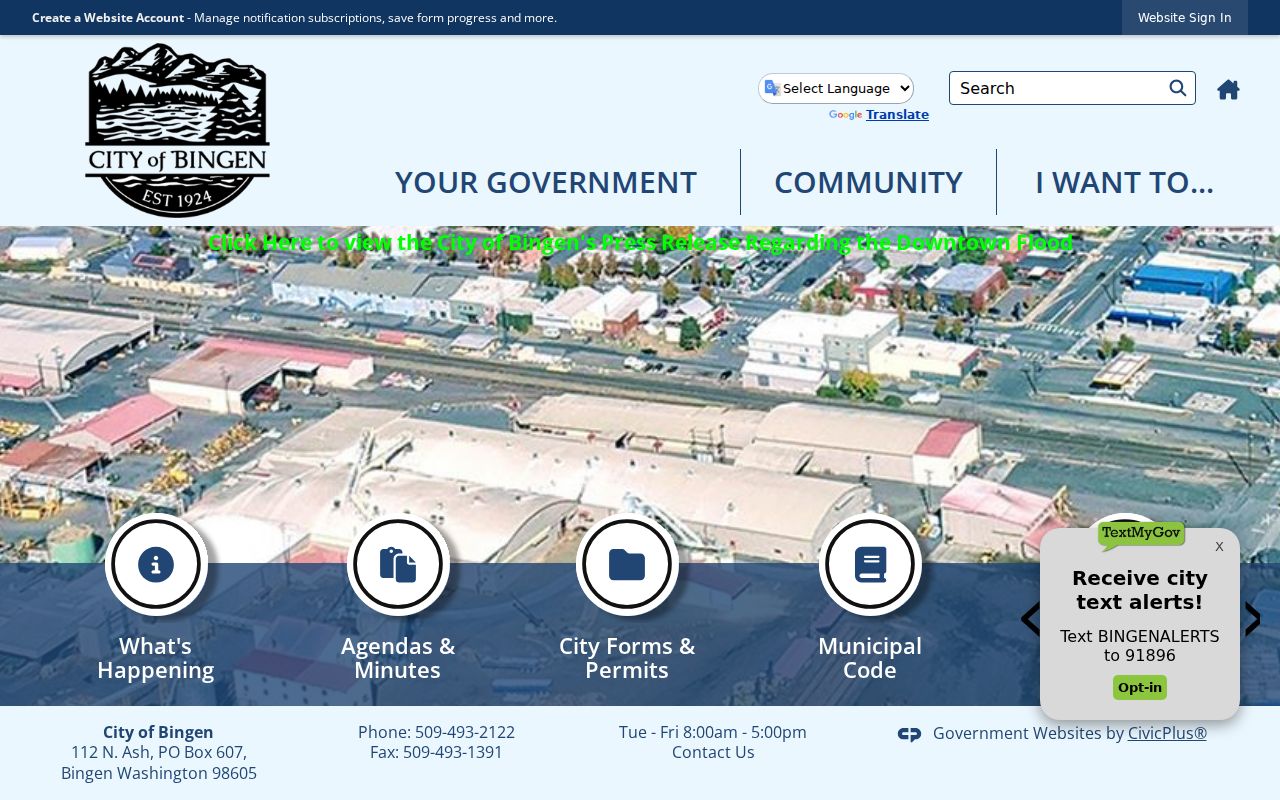Click the Google Translate link

pyautogui.click(x=897, y=114)
